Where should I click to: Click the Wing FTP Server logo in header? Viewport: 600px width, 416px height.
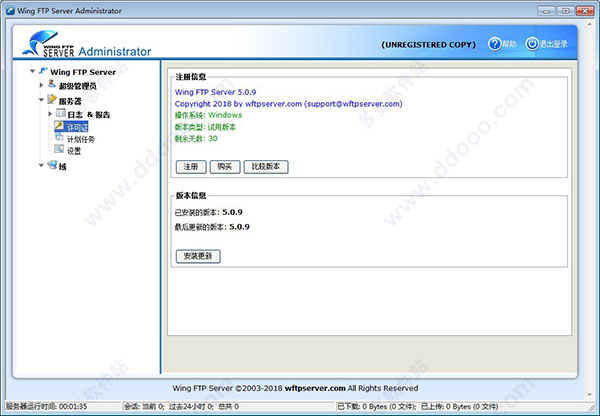coord(47,44)
